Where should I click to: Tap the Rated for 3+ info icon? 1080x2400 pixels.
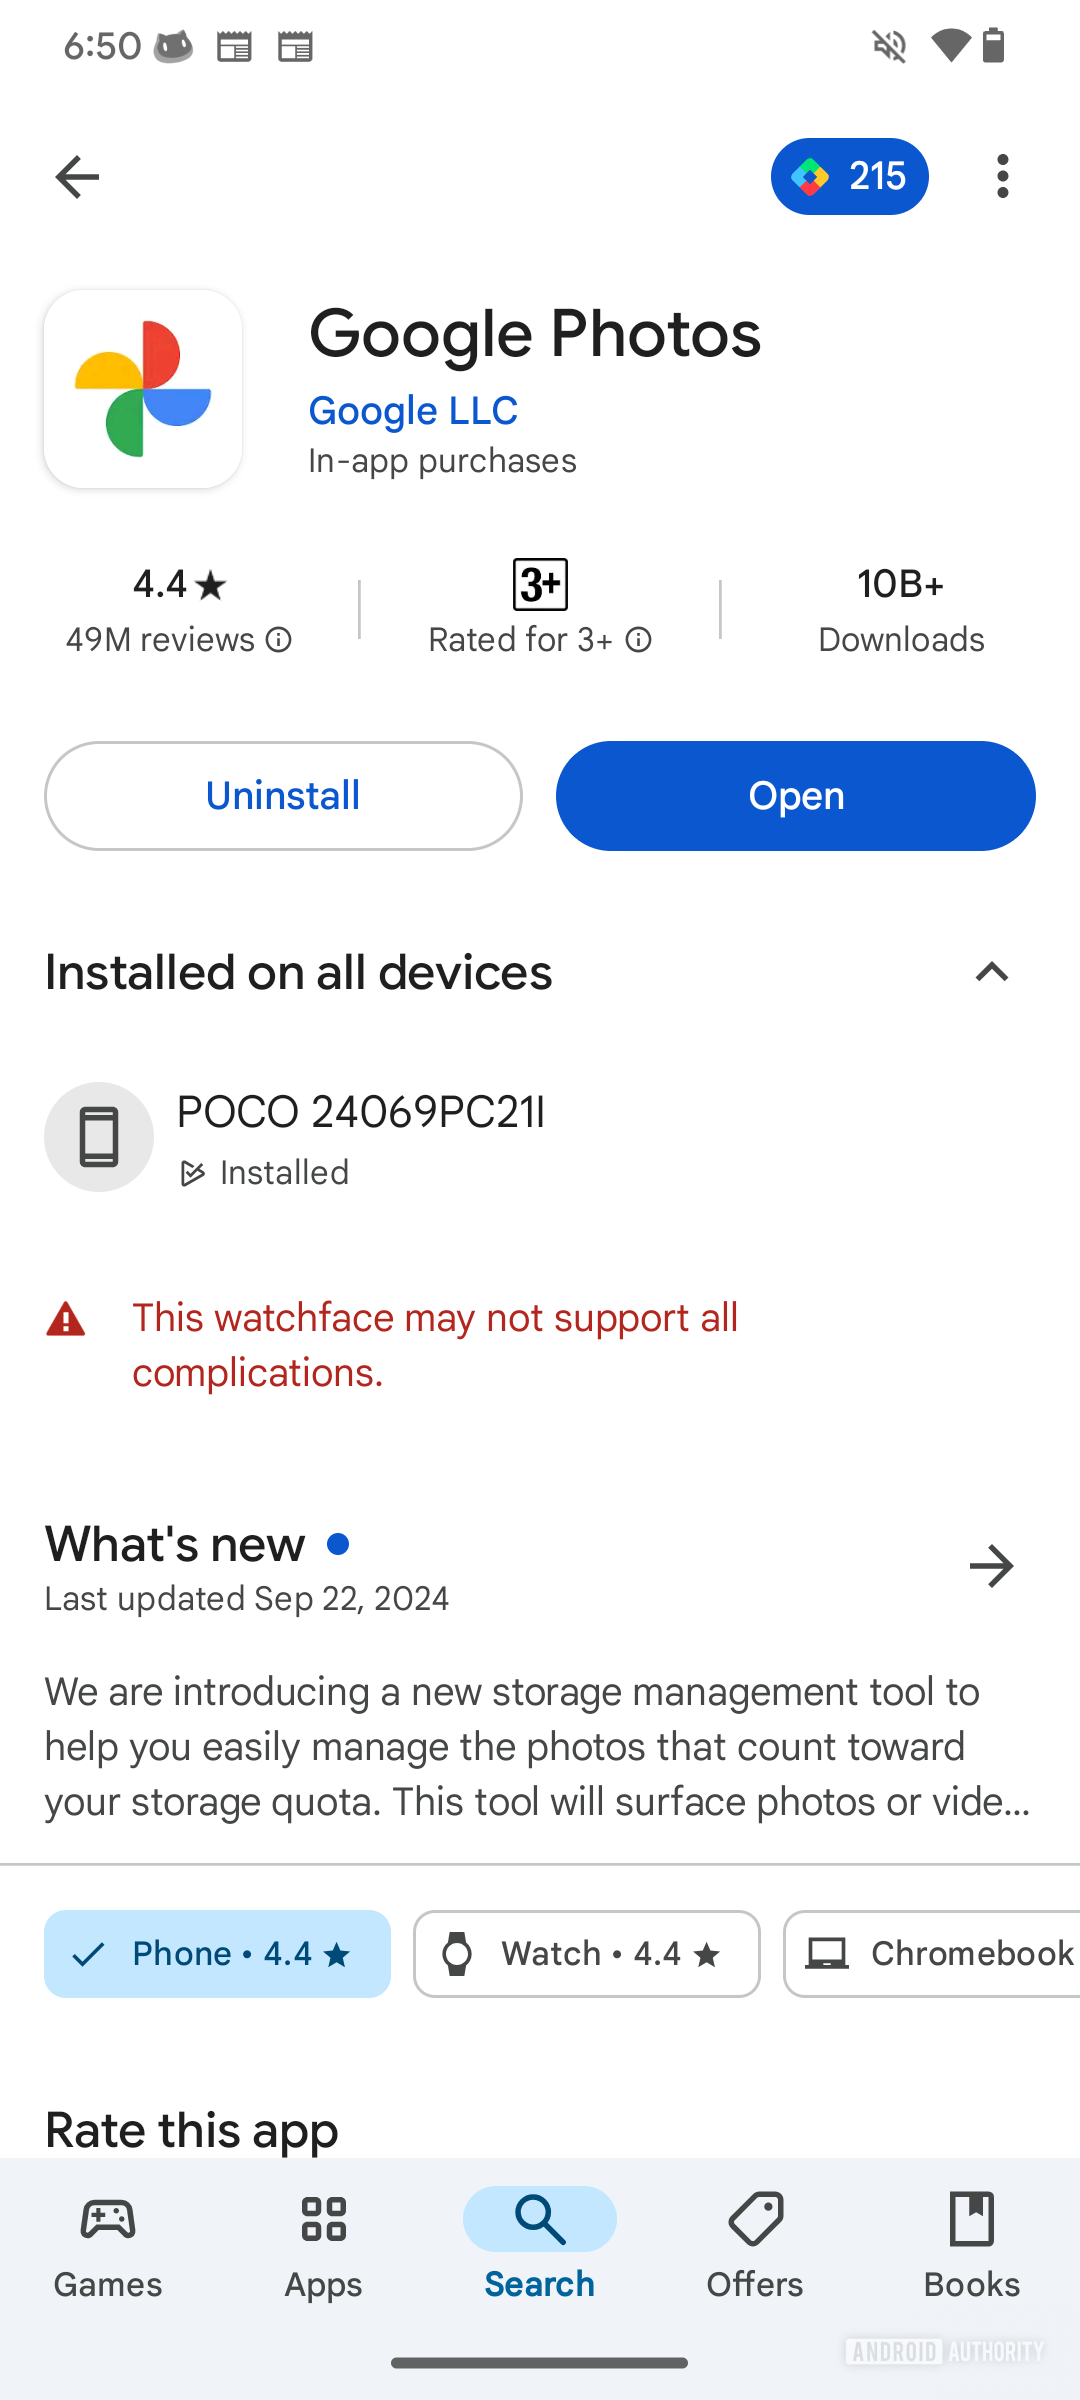coord(639,640)
